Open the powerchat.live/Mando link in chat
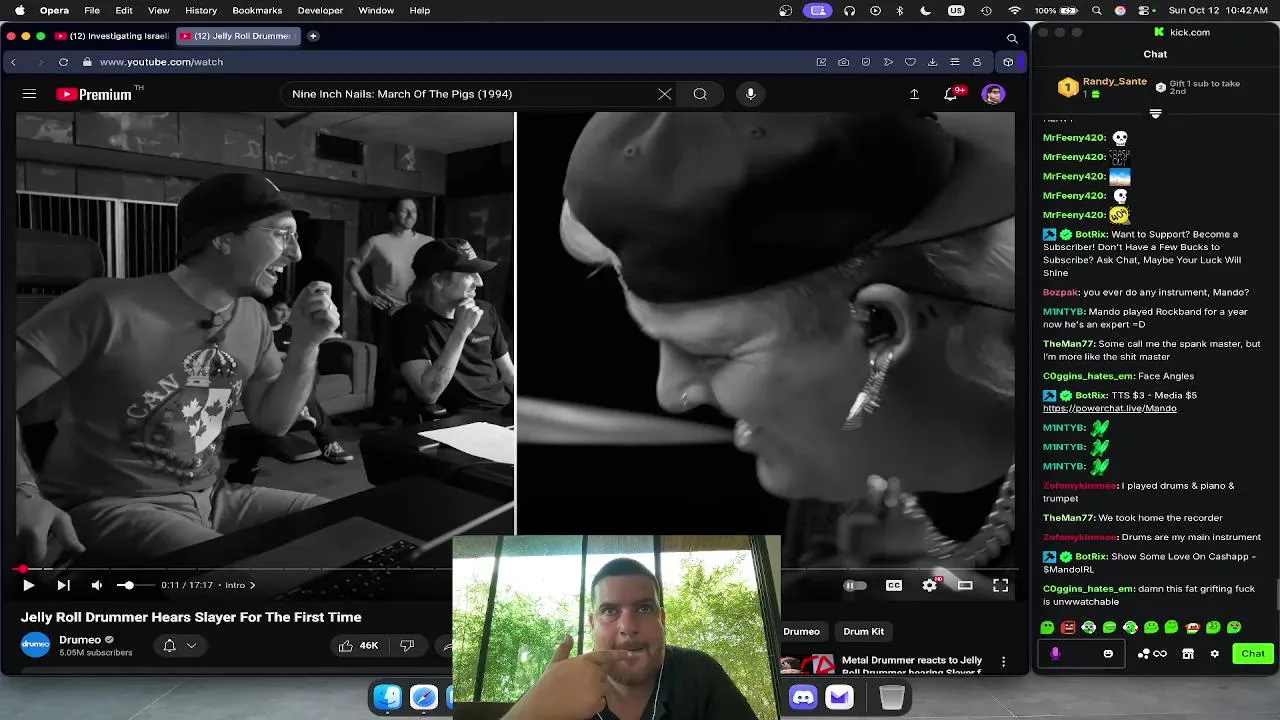 click(1109, 408)
